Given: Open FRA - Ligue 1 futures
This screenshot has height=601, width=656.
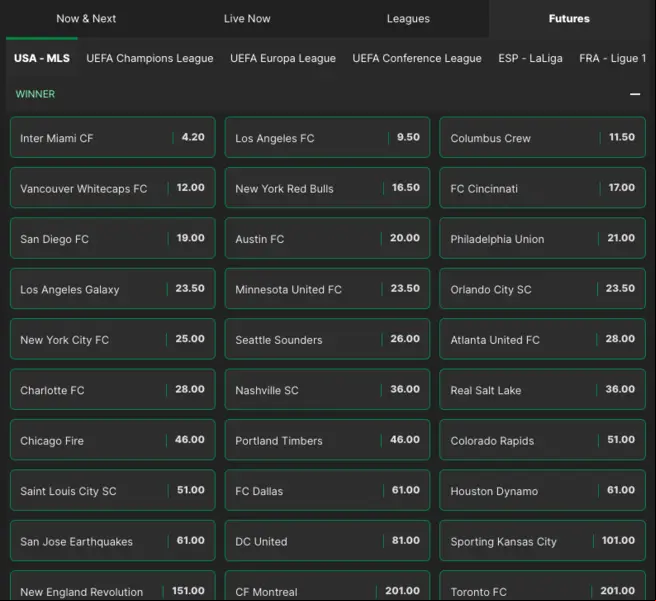Looking at the screenshot, I should tap(612, 58).
